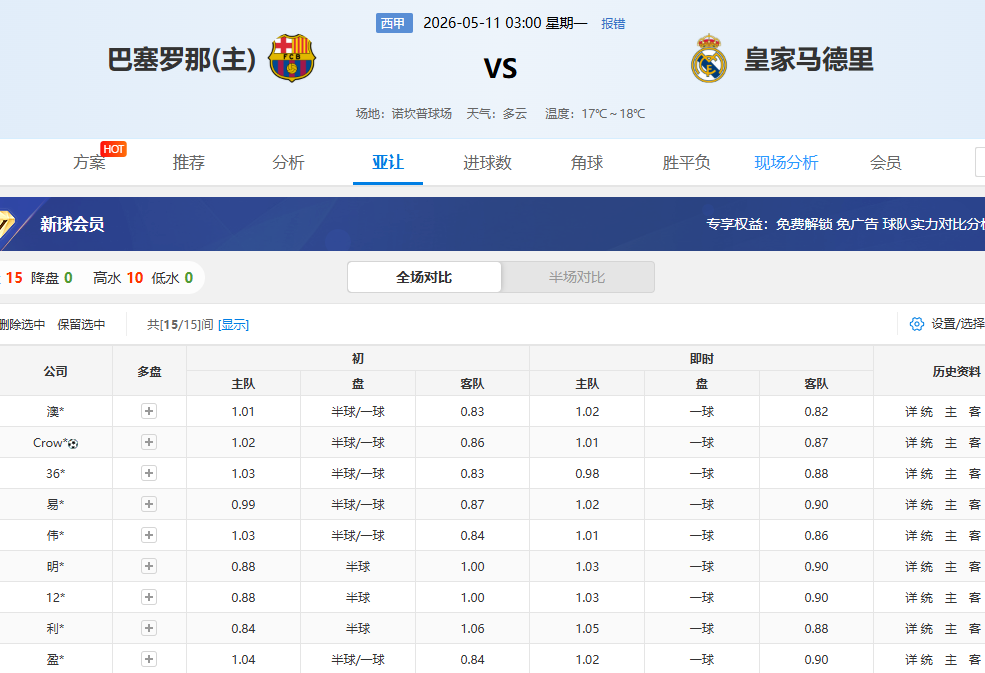The image size is (985, 673).
Task: Open 统 link in 12* row
Action: [927, 597]
